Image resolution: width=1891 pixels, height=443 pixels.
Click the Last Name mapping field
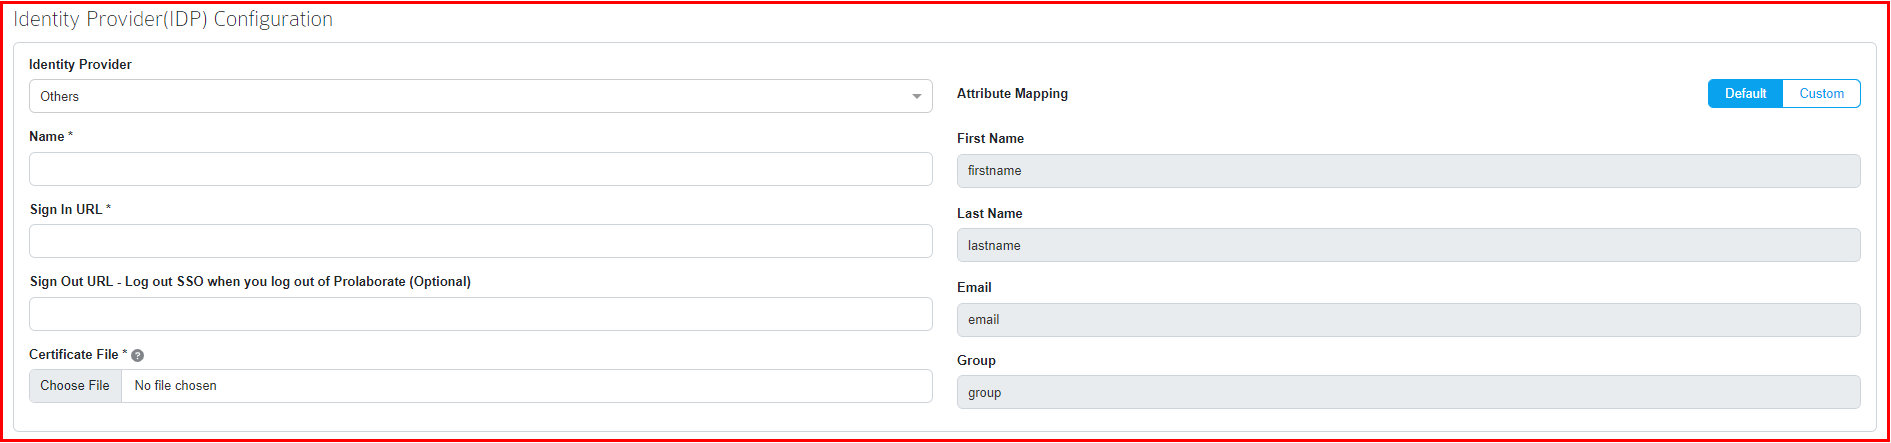tap(1408, 245)
